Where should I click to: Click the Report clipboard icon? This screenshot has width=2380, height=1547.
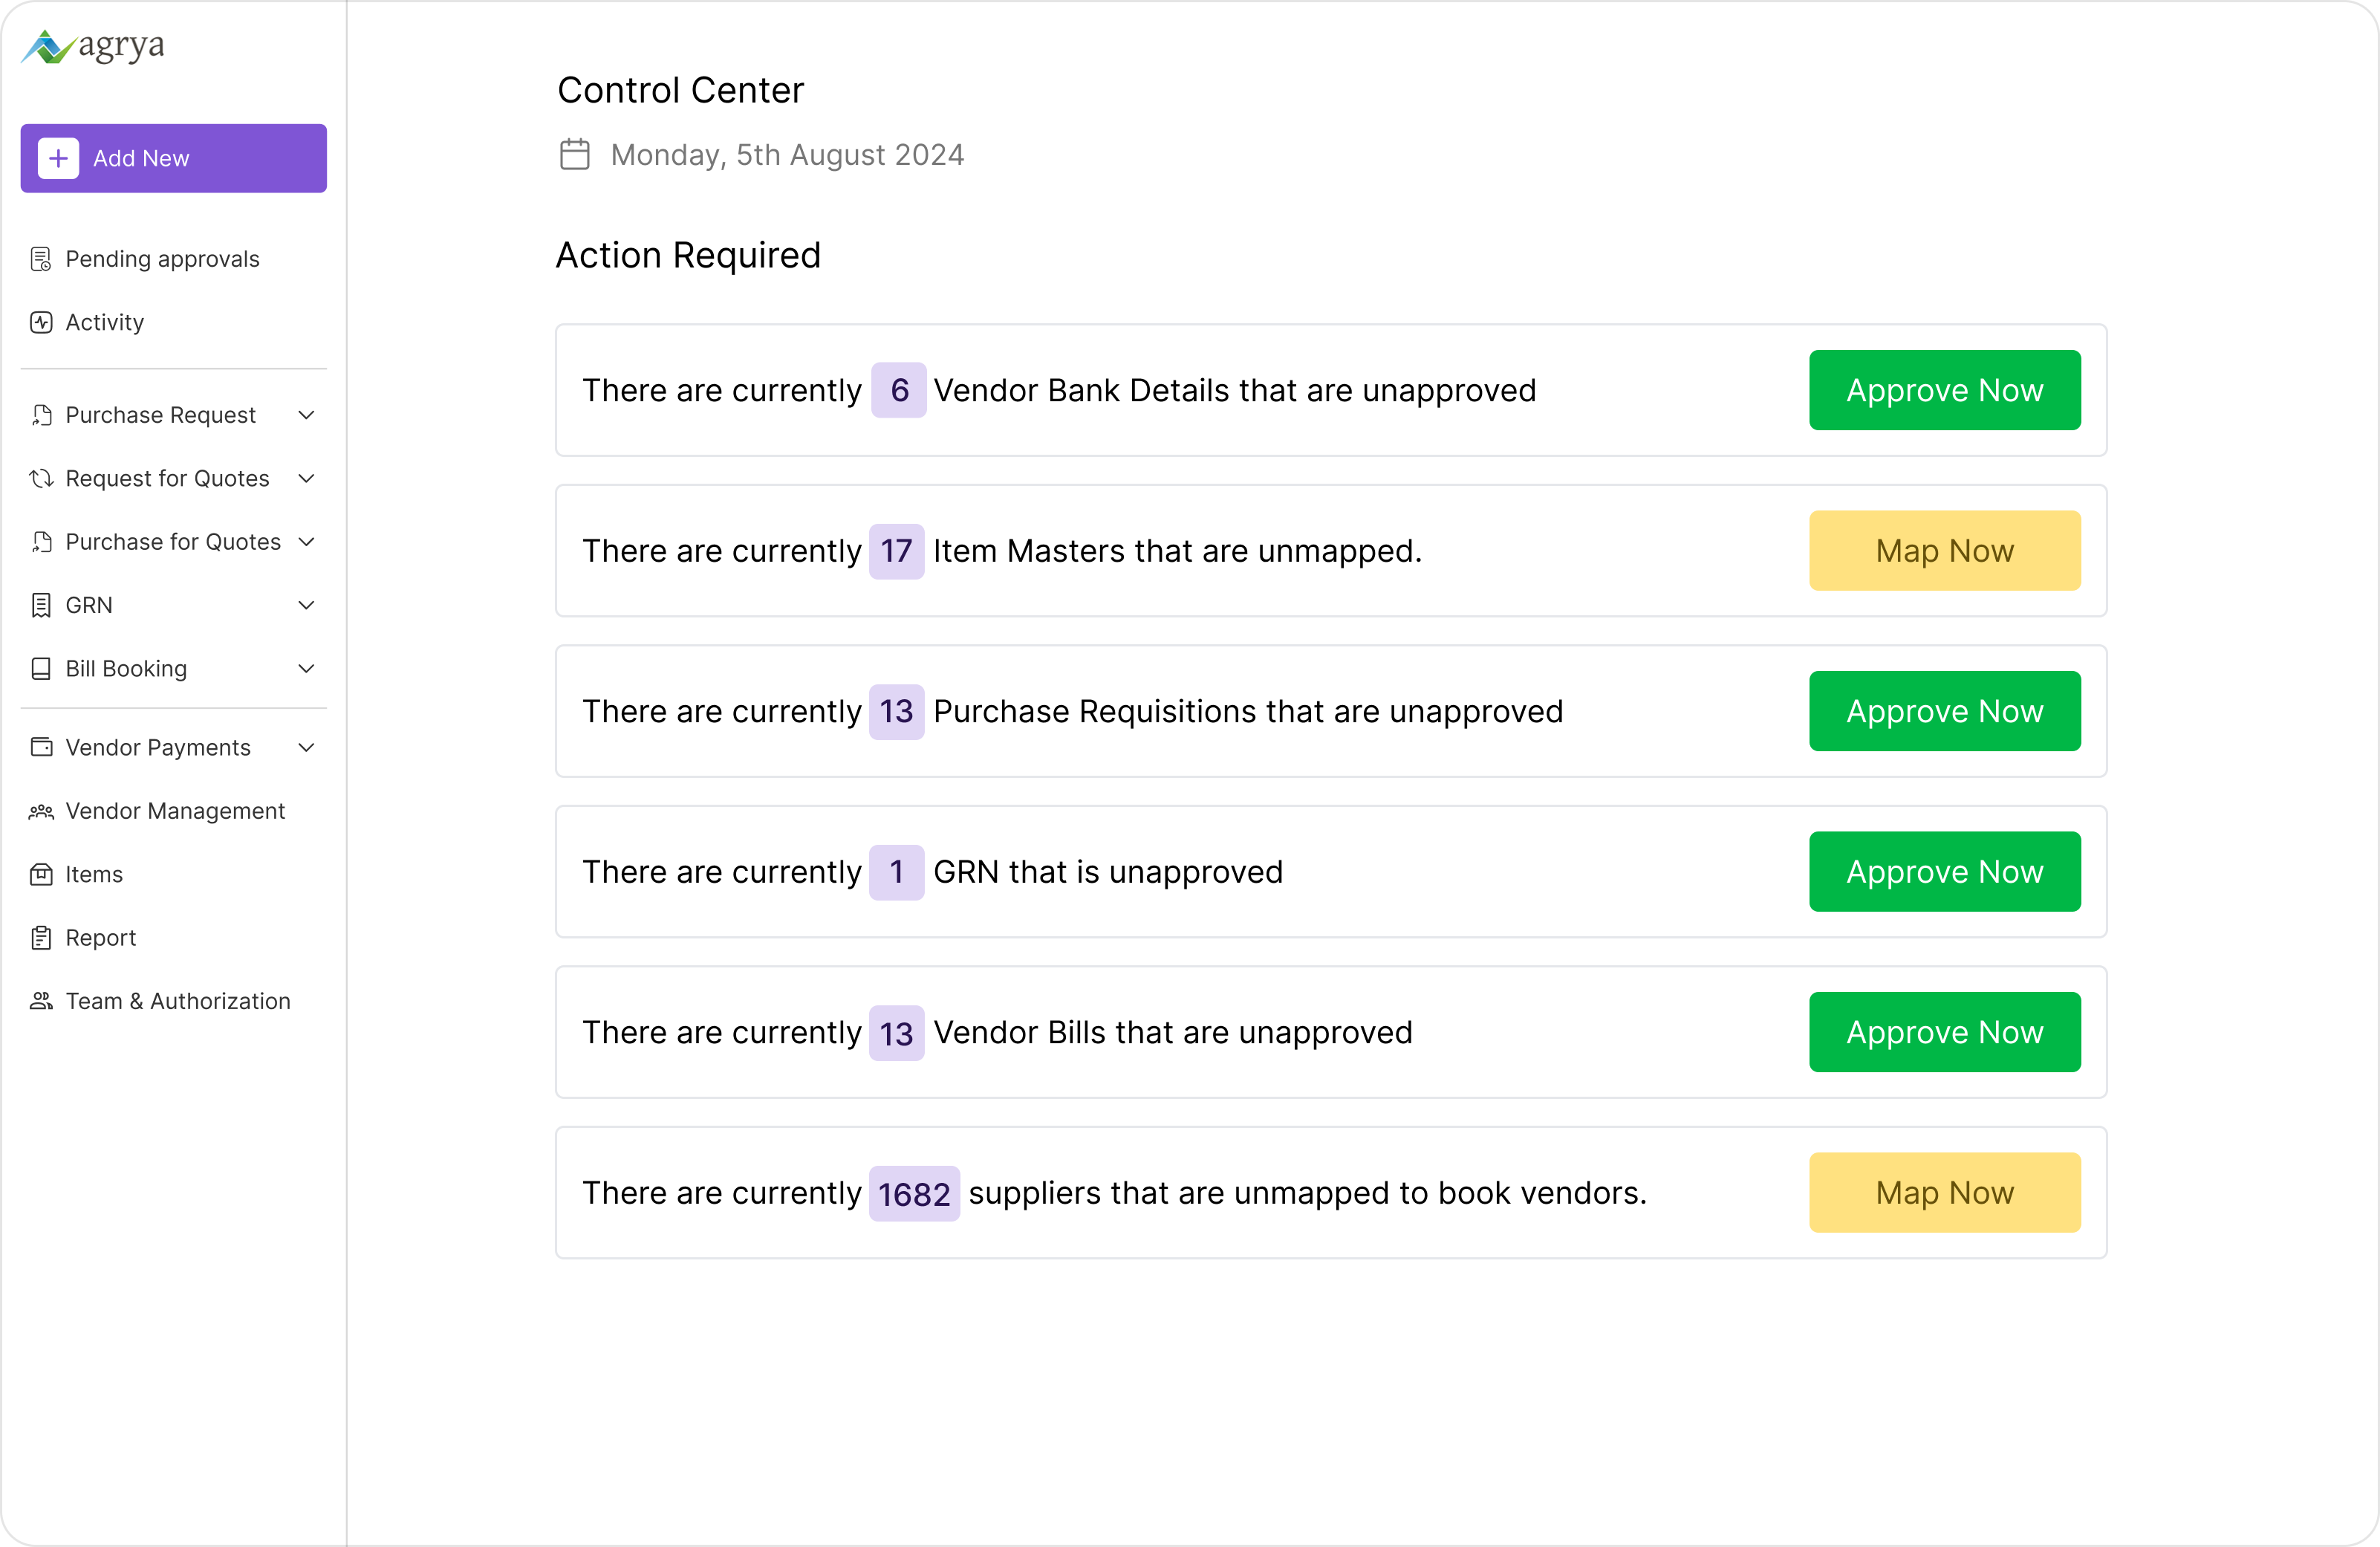coord(41,938)
